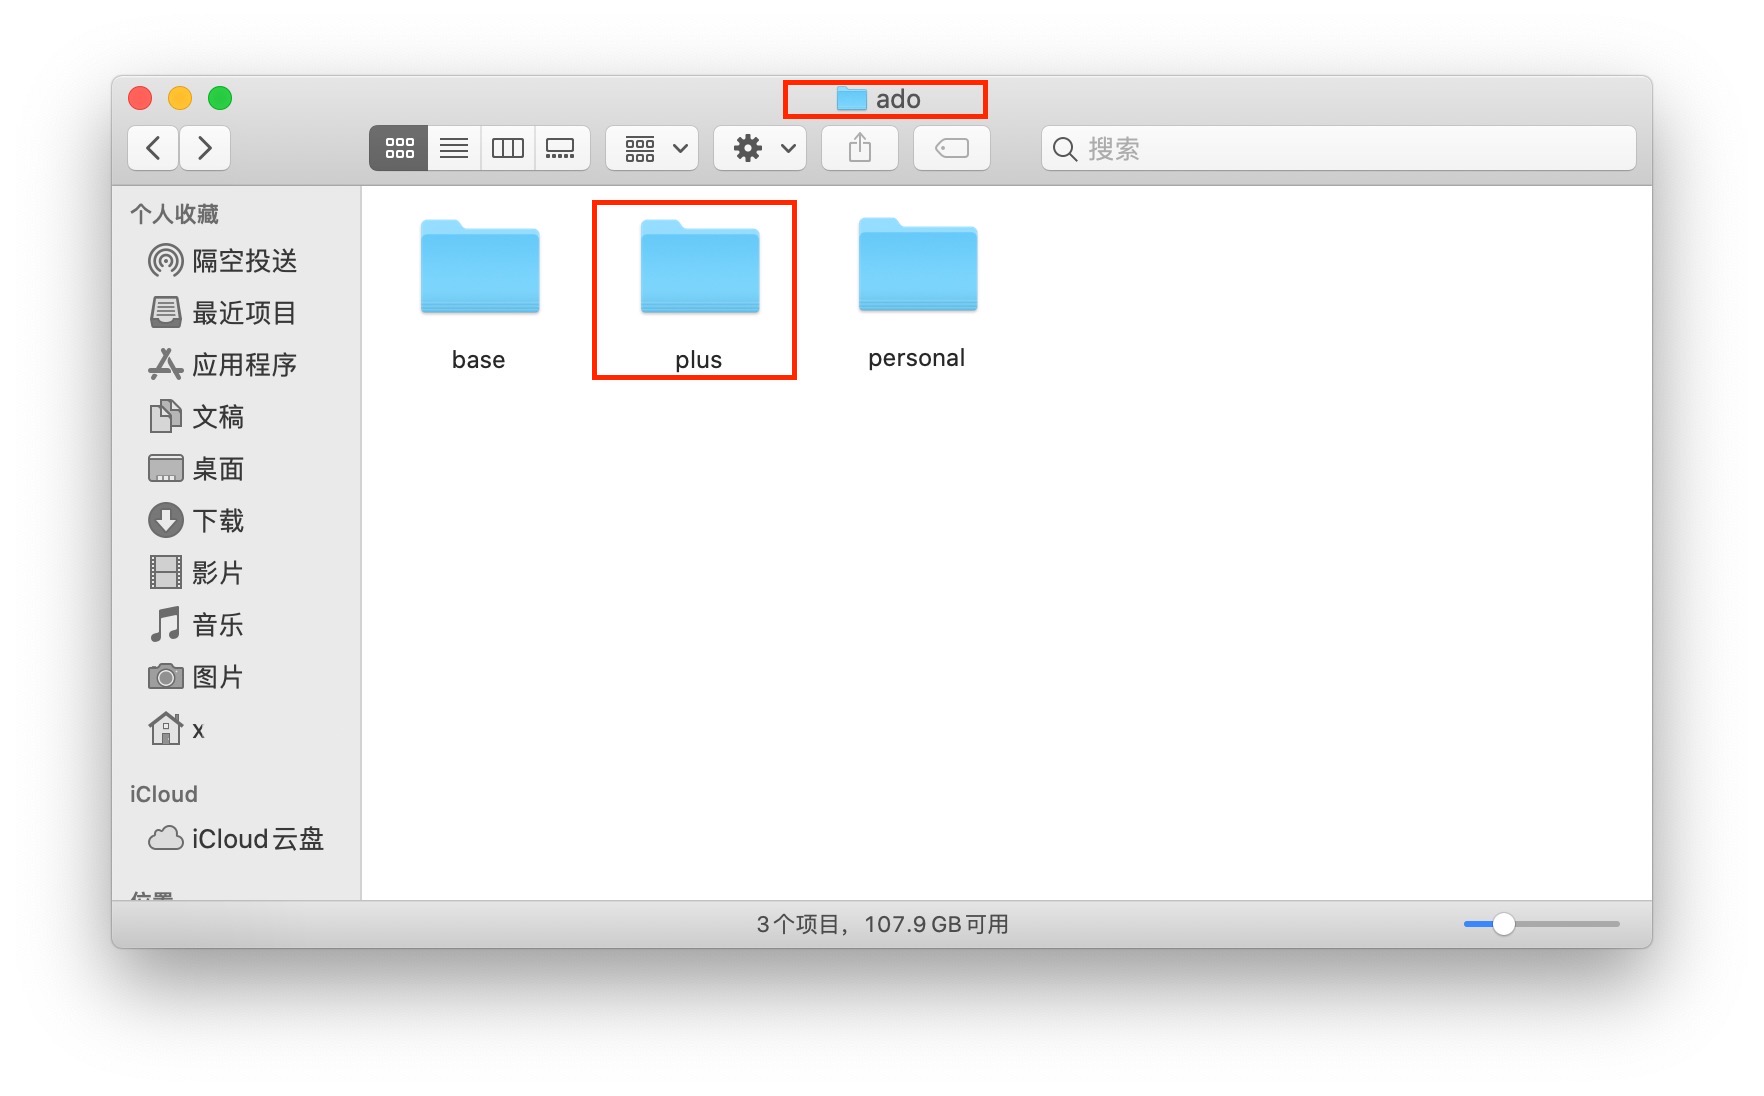Screen dimensions: 1764x1096
Task: Click the search field
Action: point(1338,148)
